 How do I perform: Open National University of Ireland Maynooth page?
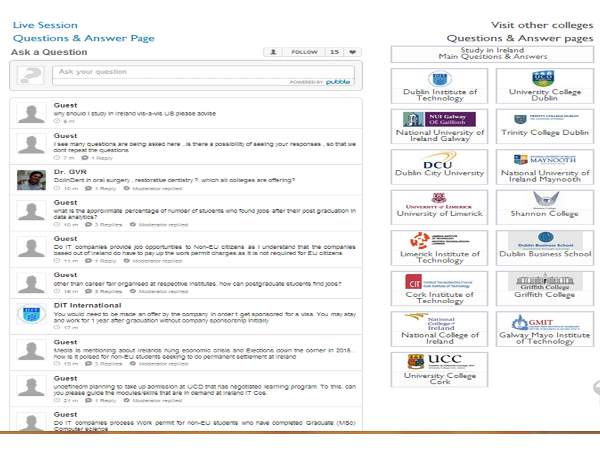[x=545, y=167]
